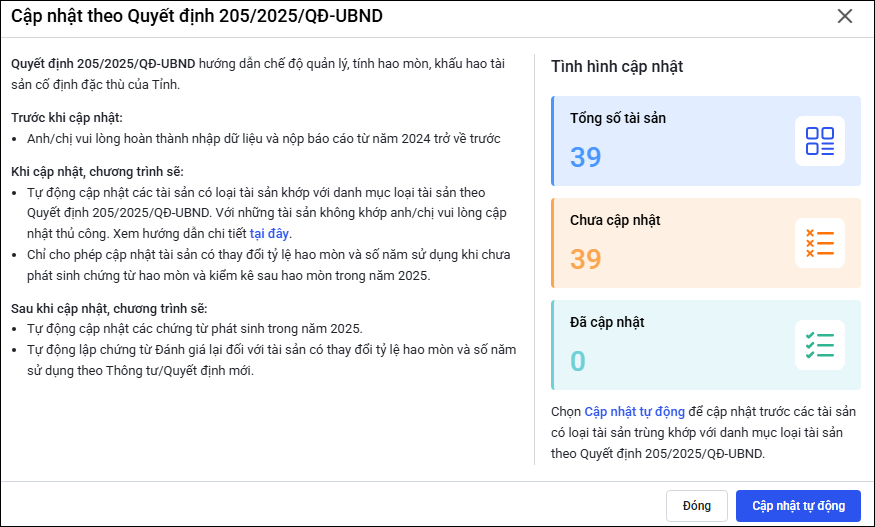Click the grid icon in Tổng số tài sản card

click(819, 141)
